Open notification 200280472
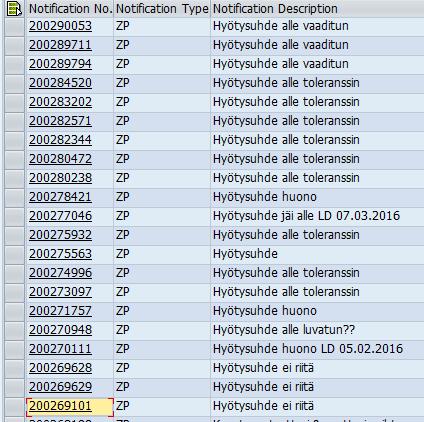 tap(60, 159)
